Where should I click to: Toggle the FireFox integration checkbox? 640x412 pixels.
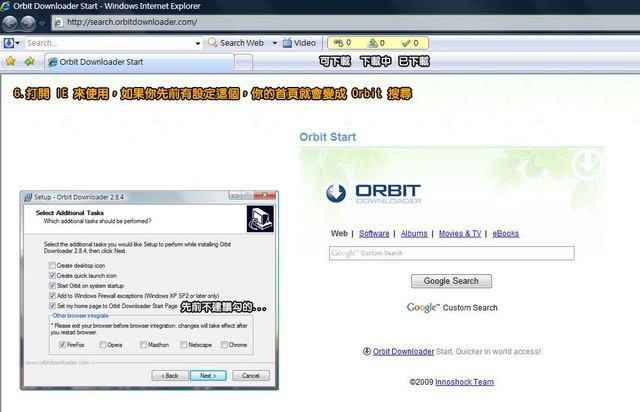pos(62,345)
